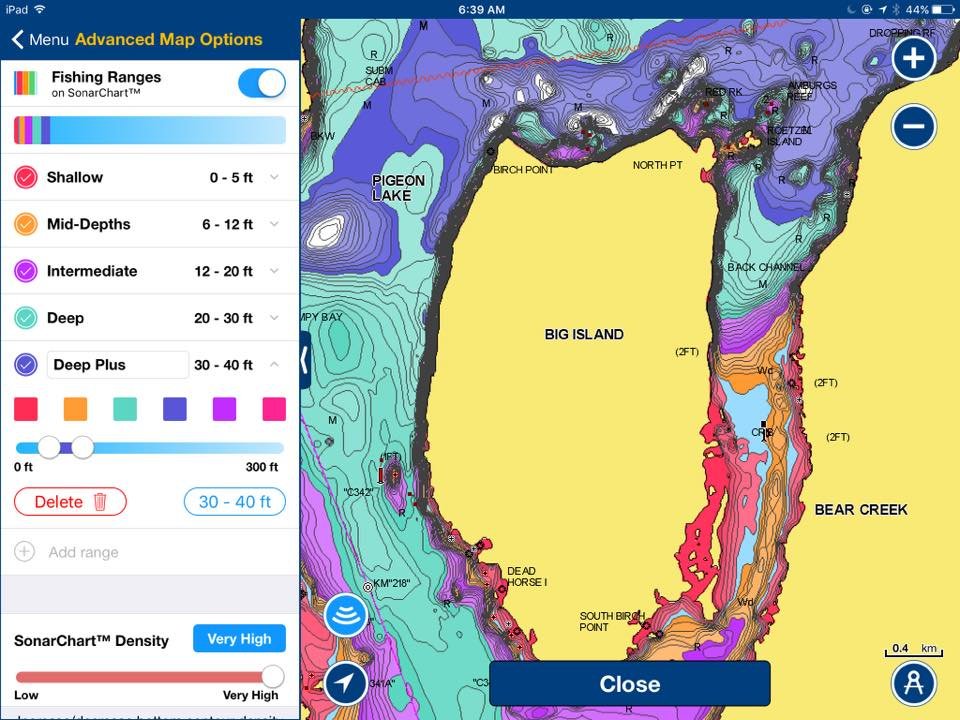
Task: Tap the sonar layers round icon
Action: pos(345,615)
